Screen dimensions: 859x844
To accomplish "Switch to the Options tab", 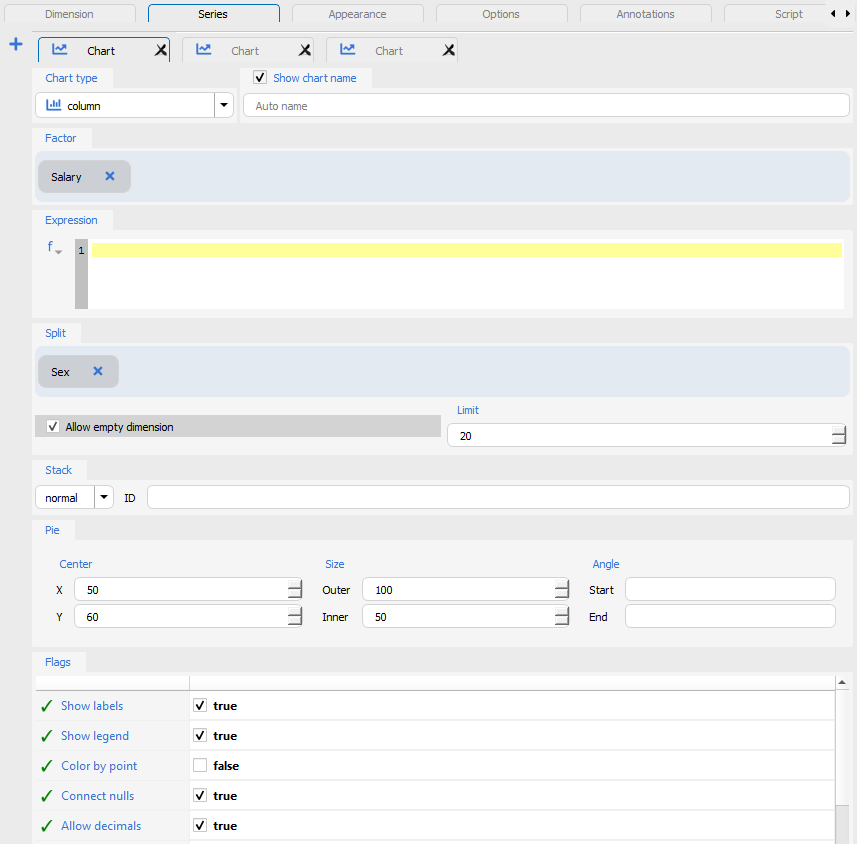I will [501, 14].
